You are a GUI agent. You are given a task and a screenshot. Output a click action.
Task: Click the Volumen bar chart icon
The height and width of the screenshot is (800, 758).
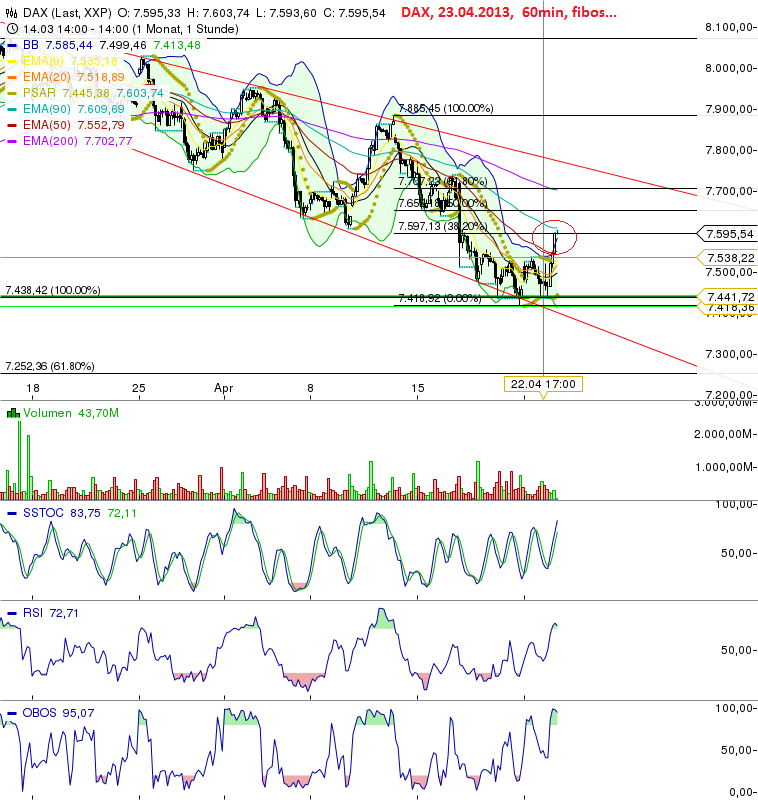click(13, 413)
